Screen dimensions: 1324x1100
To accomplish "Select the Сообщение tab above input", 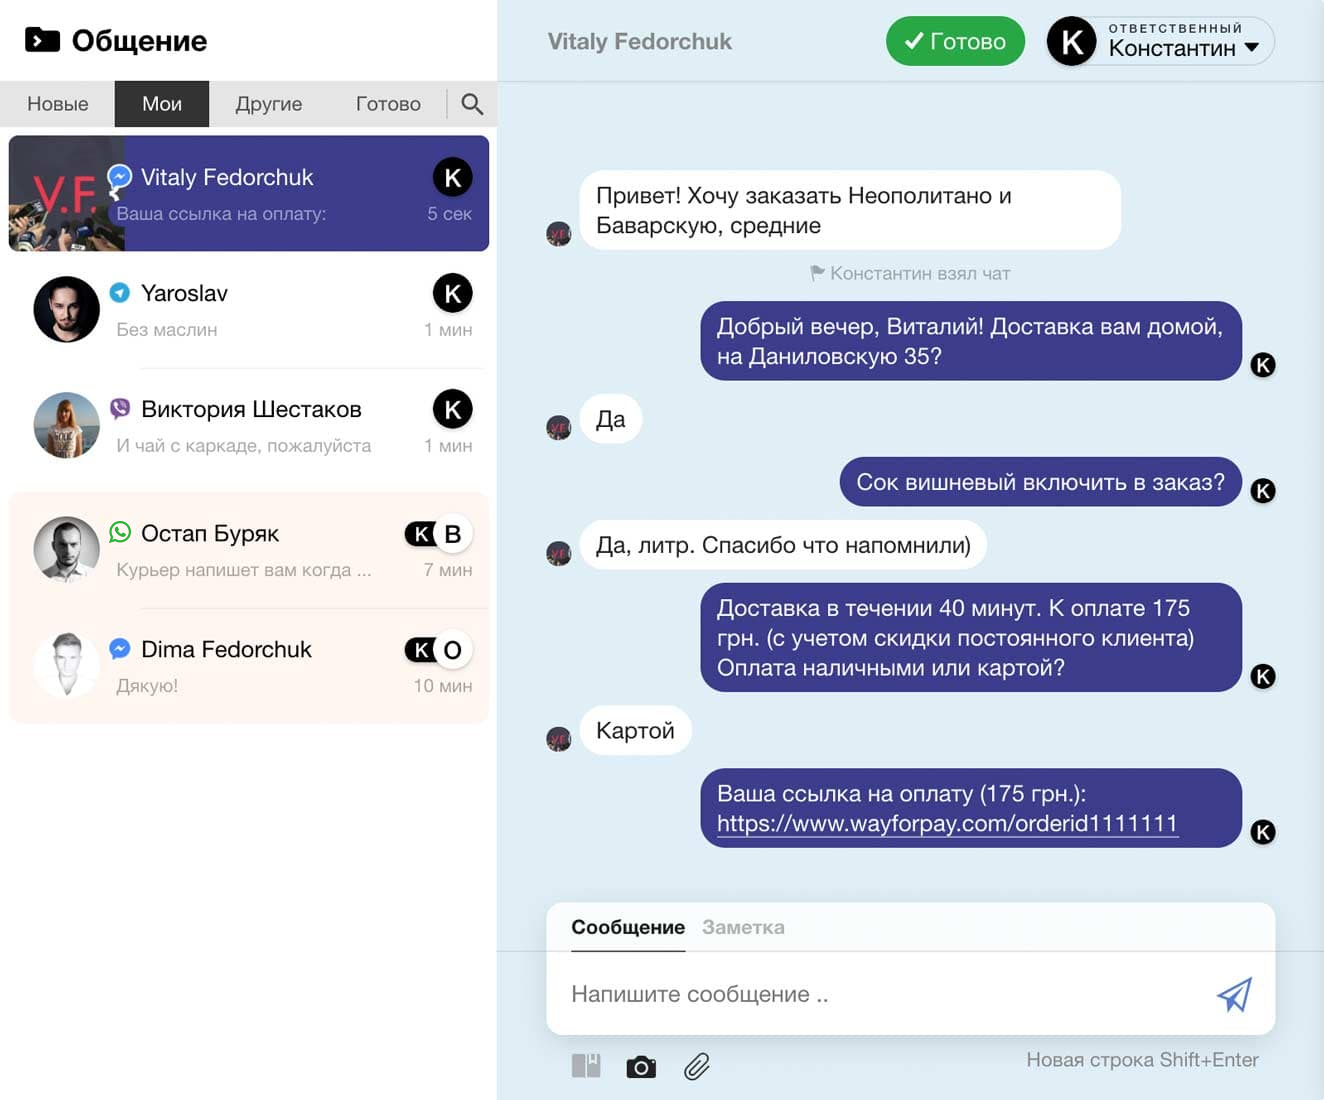I will [627, 927].
